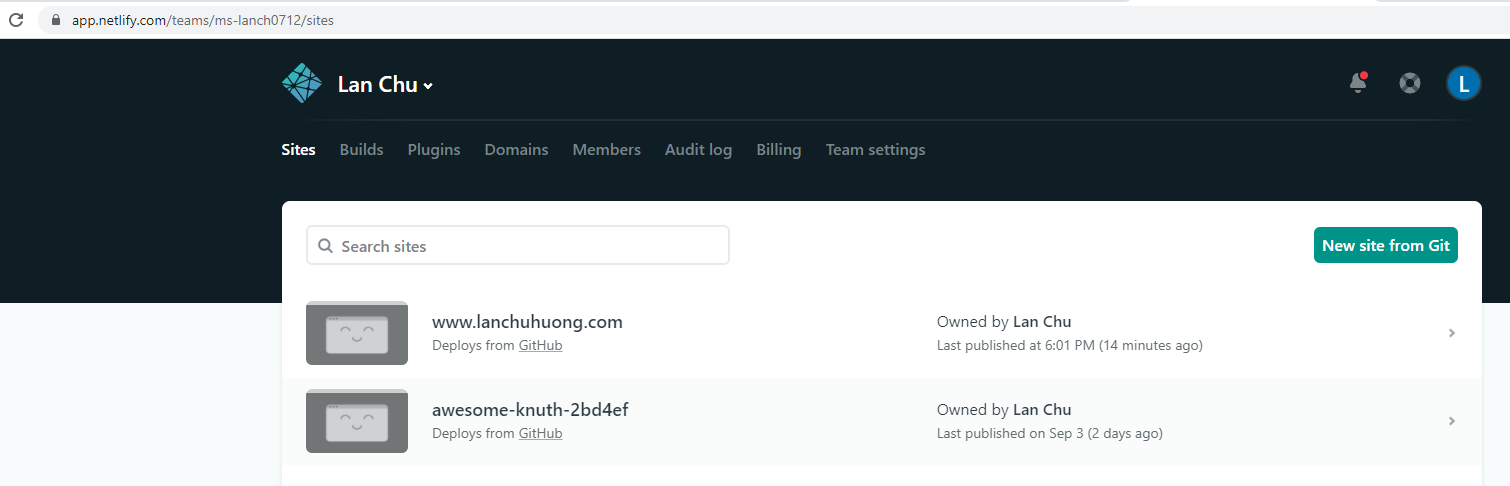The image size is (1510, 486).
Task: Open the support lifebuoy icon
Action: tap(1410, 84)
